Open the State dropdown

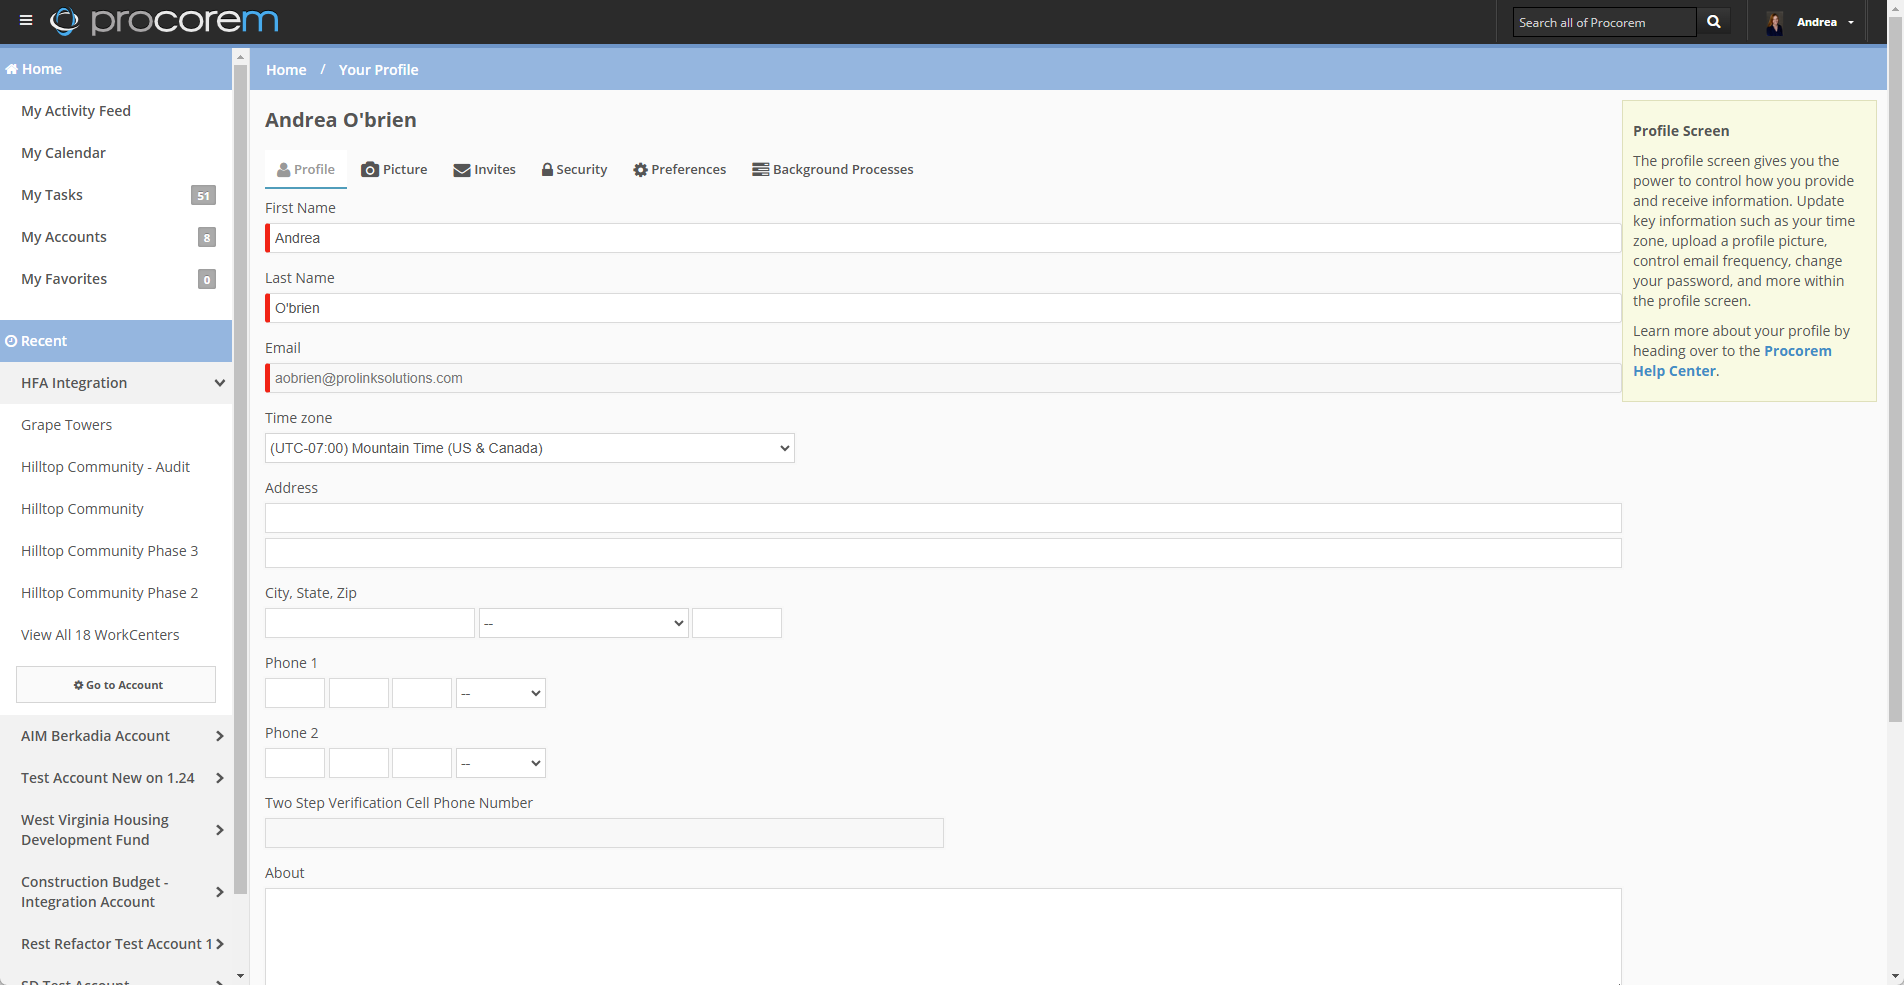584,623
